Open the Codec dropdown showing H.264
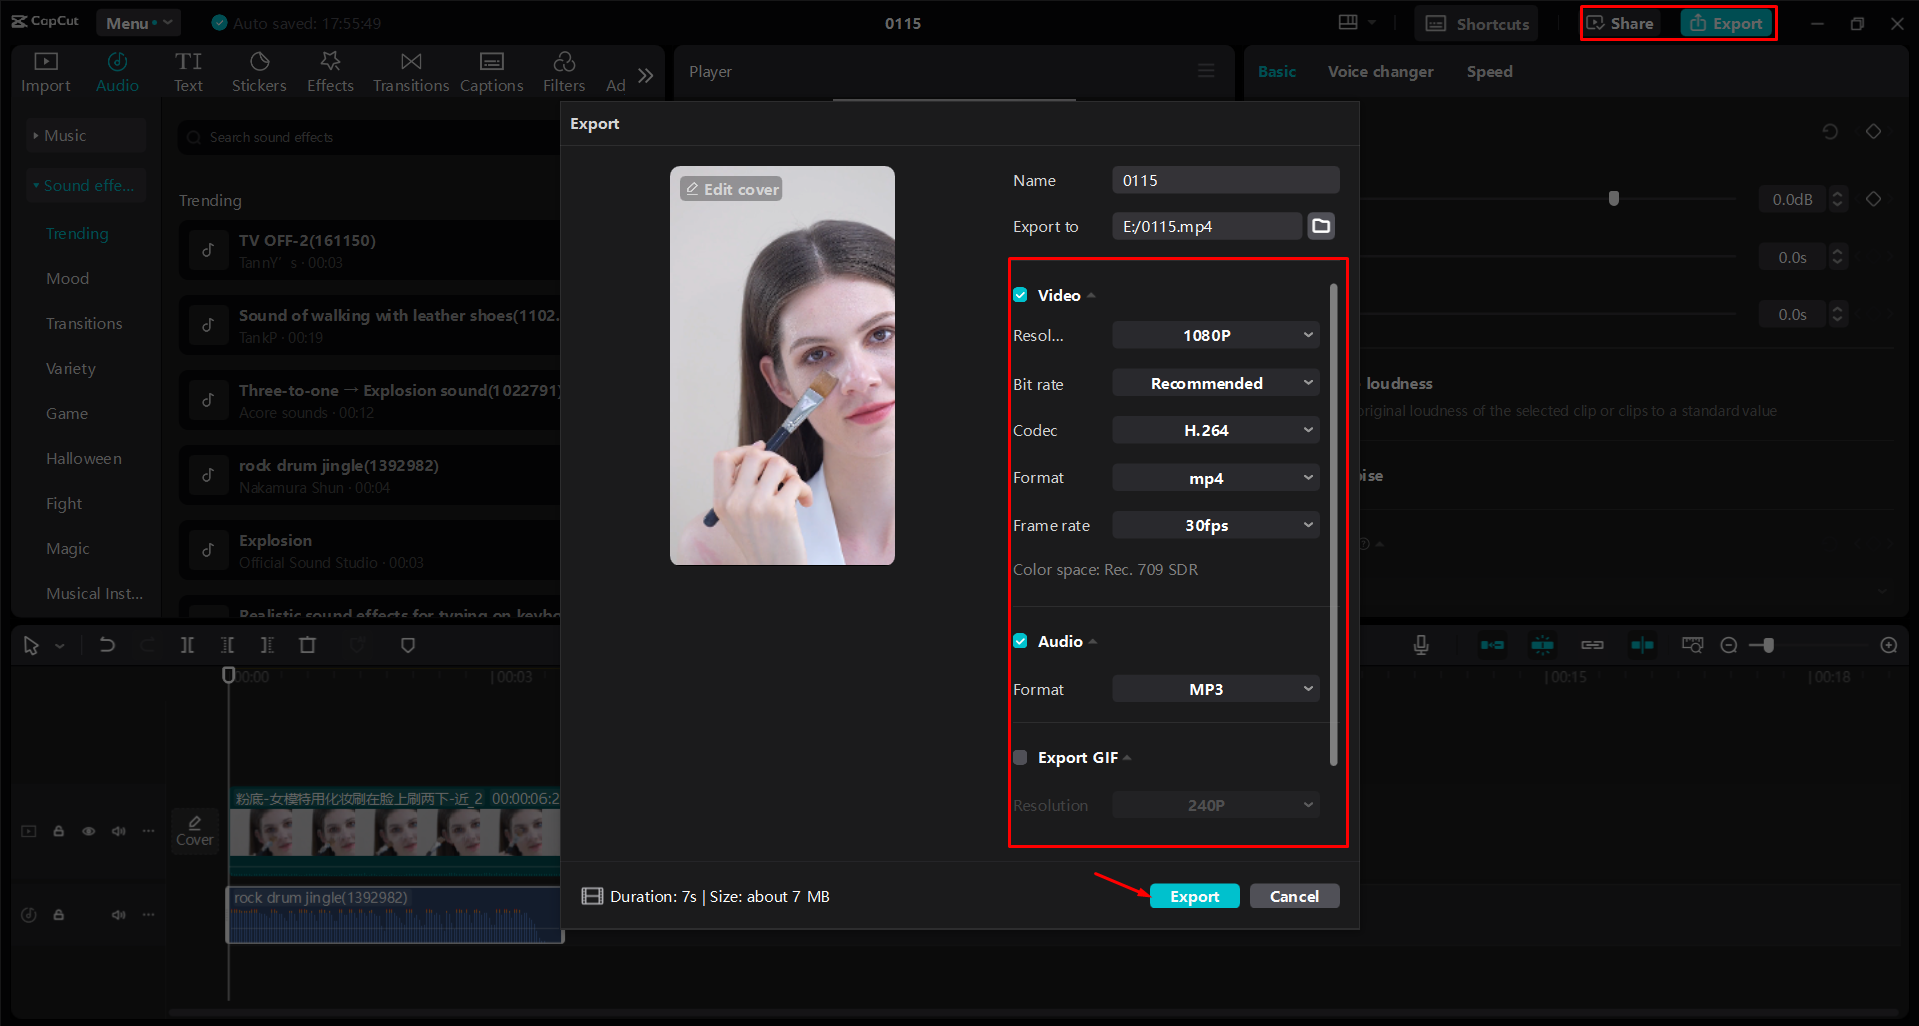 pos(1215,429)
